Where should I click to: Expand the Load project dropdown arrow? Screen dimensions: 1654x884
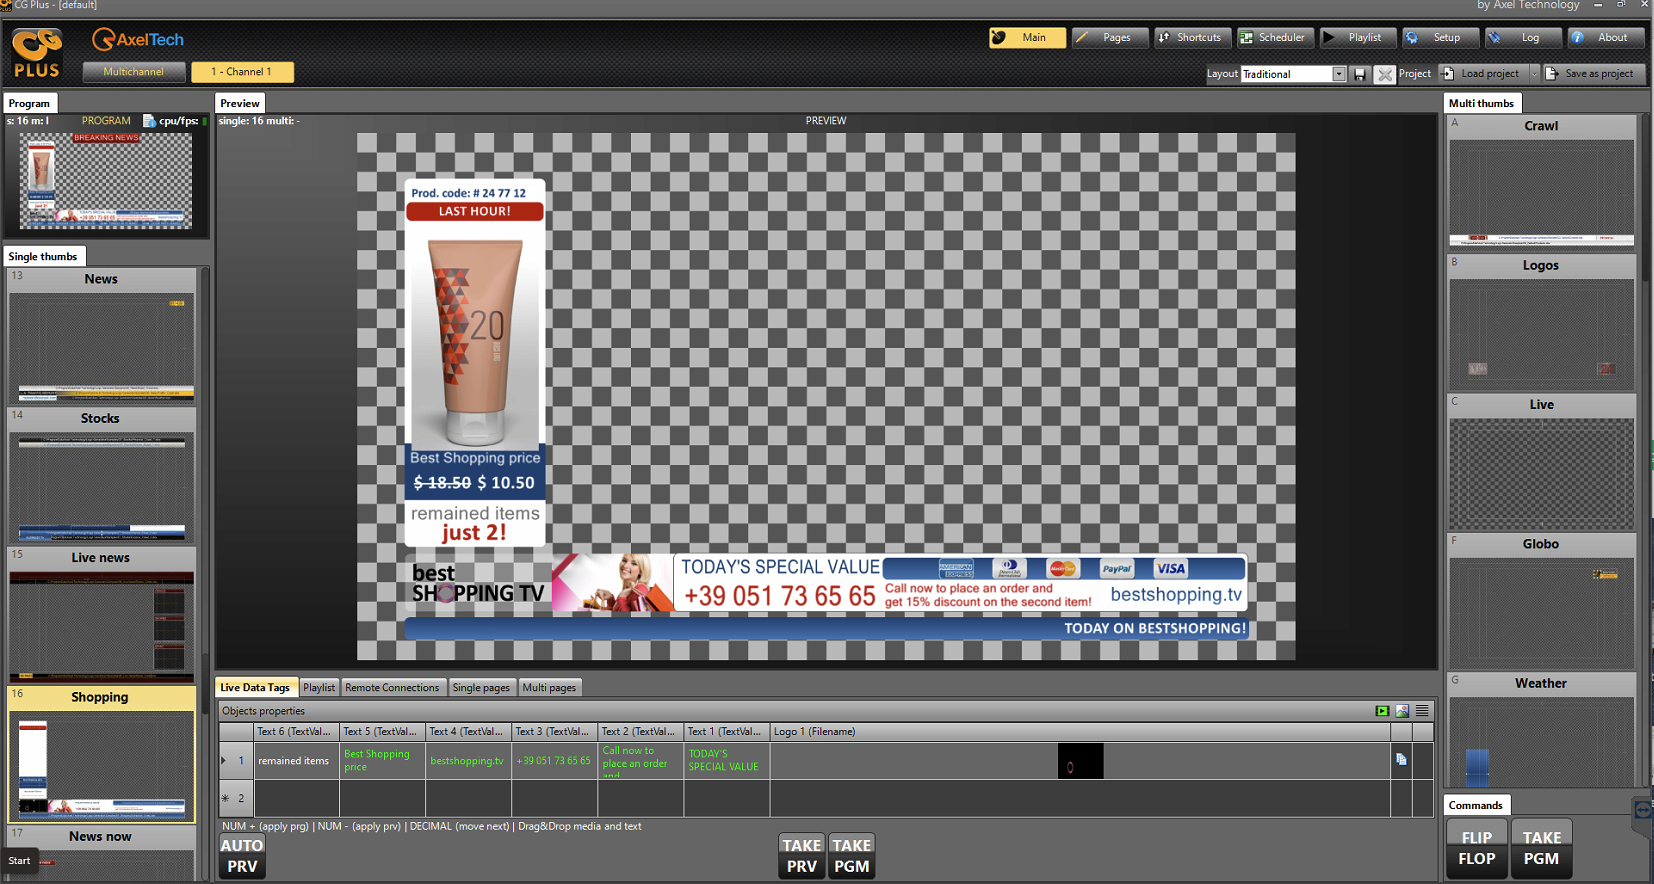click(1534, 74)
